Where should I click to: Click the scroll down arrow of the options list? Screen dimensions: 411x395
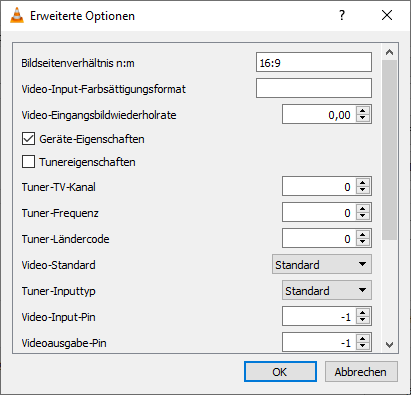[x=389, y=344]
